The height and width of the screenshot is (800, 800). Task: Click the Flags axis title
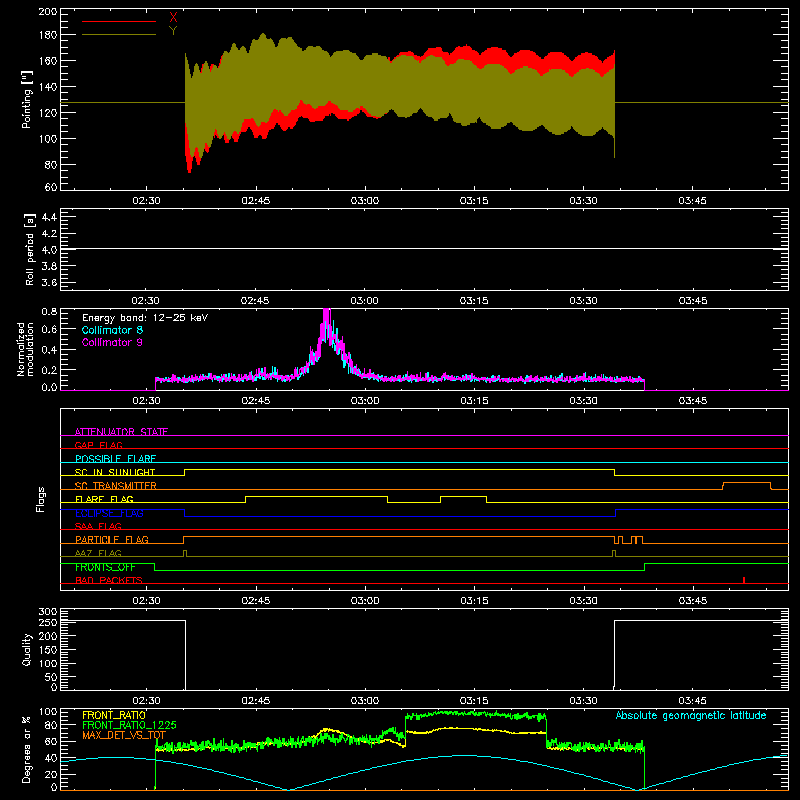pyautogui.click(x=41, y=499)
